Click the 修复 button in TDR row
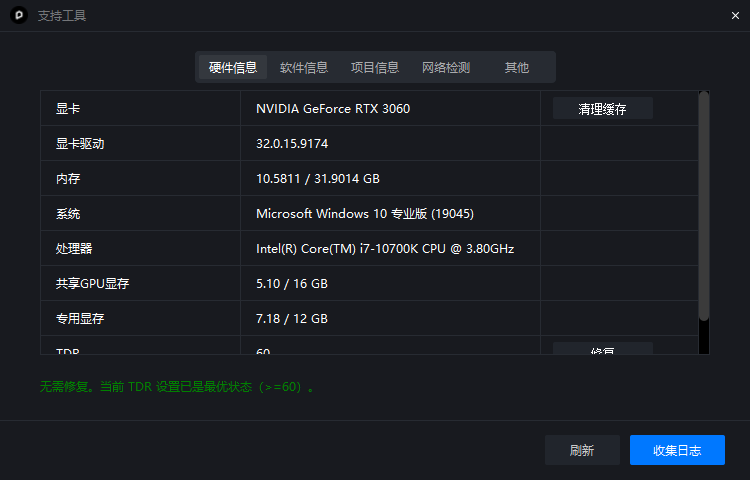Image resolution: width=750 pixels, height=480 pixels. [x=602, y=349]
